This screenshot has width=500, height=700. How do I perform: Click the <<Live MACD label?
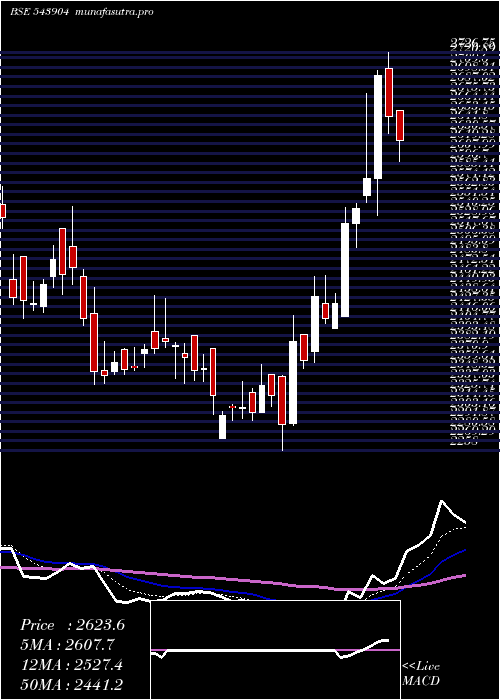tap(421, 674)
